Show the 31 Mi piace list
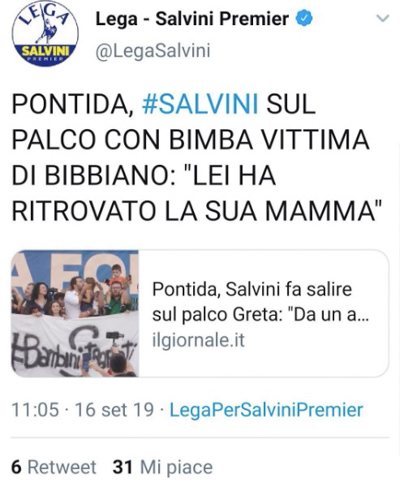 click(x=162, y=467)
